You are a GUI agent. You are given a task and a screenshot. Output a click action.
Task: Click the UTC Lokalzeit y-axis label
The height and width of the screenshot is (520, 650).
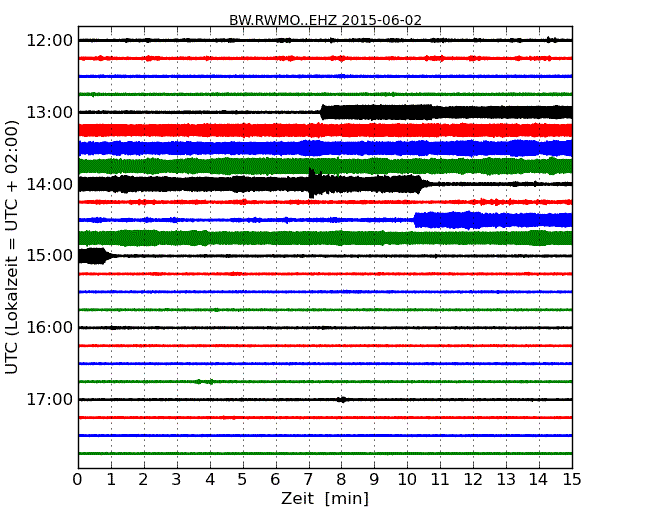click(x=12, y=247)
